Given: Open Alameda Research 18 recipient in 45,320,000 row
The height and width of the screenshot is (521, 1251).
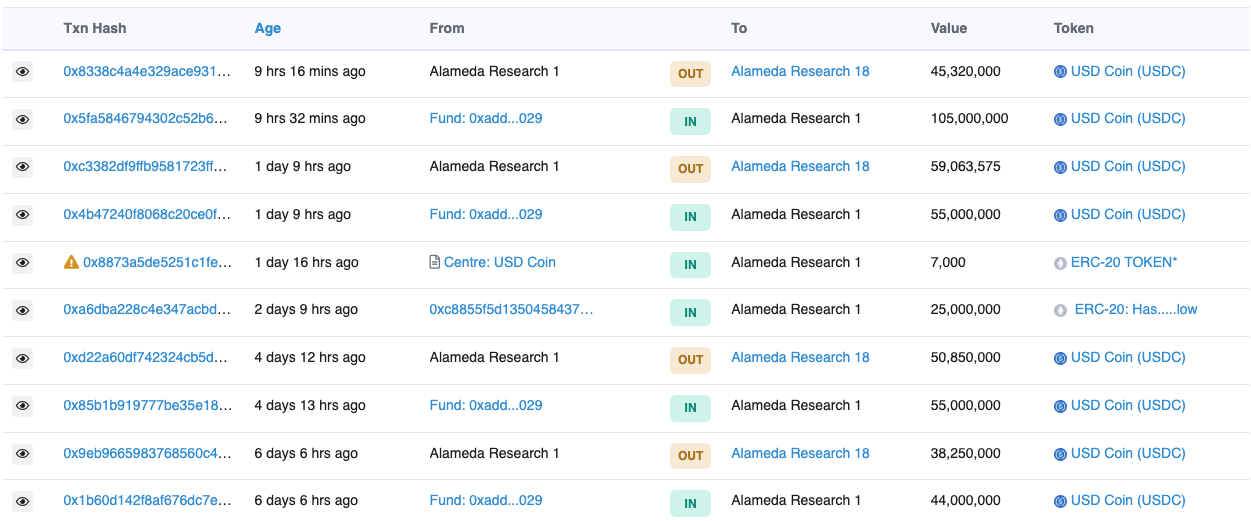Looking at the screenshot, I should (800, 71).
